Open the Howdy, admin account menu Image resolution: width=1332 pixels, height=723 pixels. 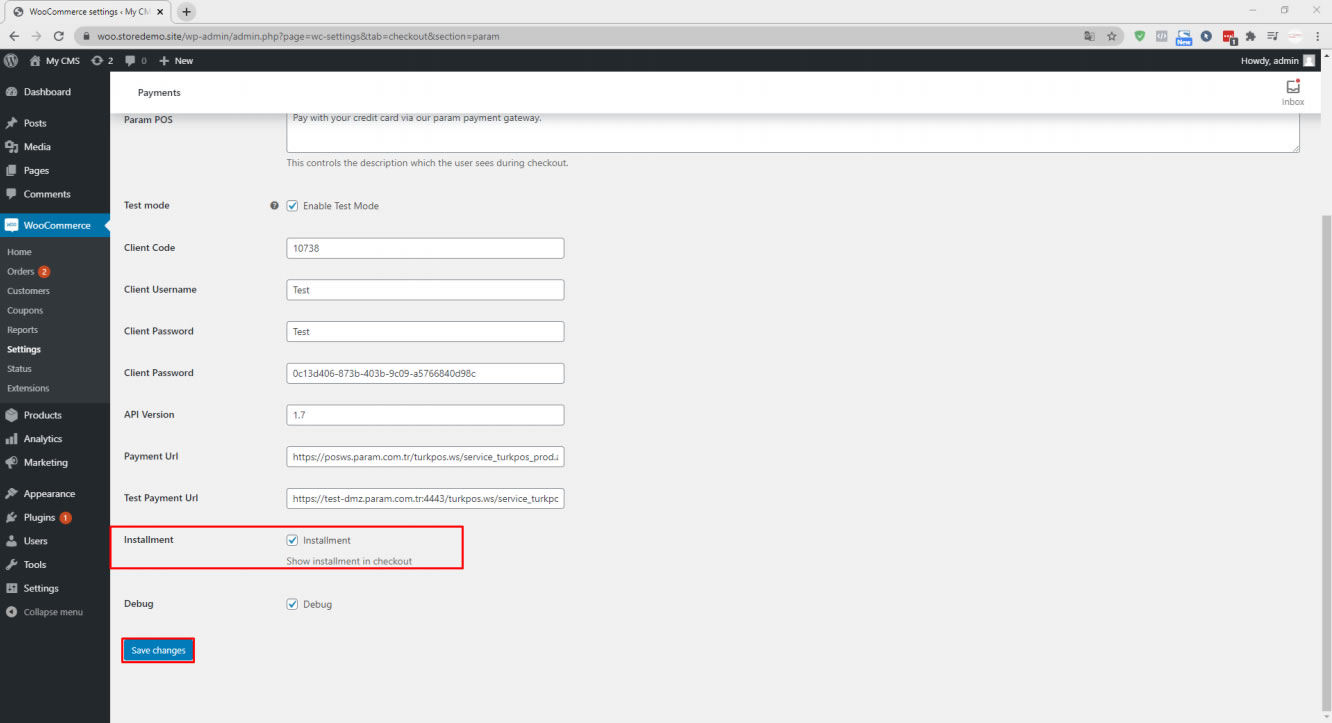(x=1278, y=61)
